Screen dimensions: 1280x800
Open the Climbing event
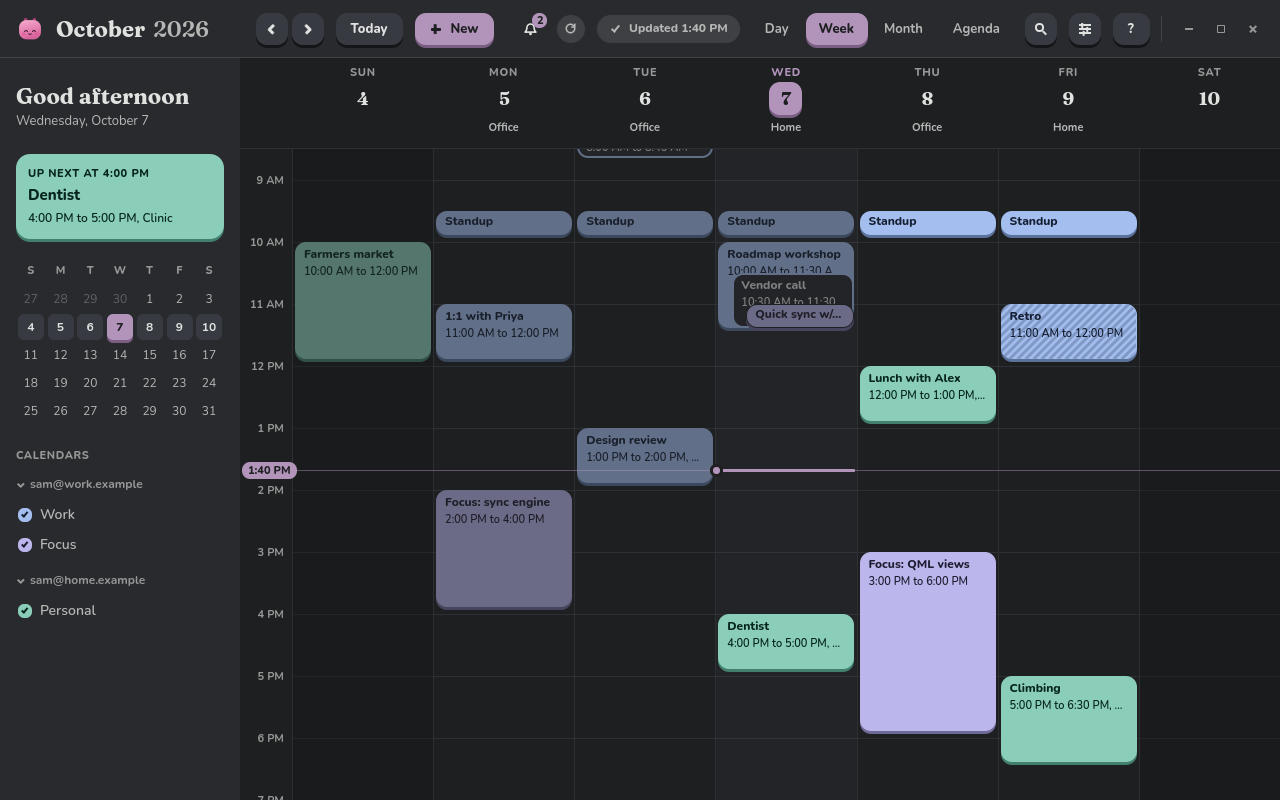tap(1069, 719)
